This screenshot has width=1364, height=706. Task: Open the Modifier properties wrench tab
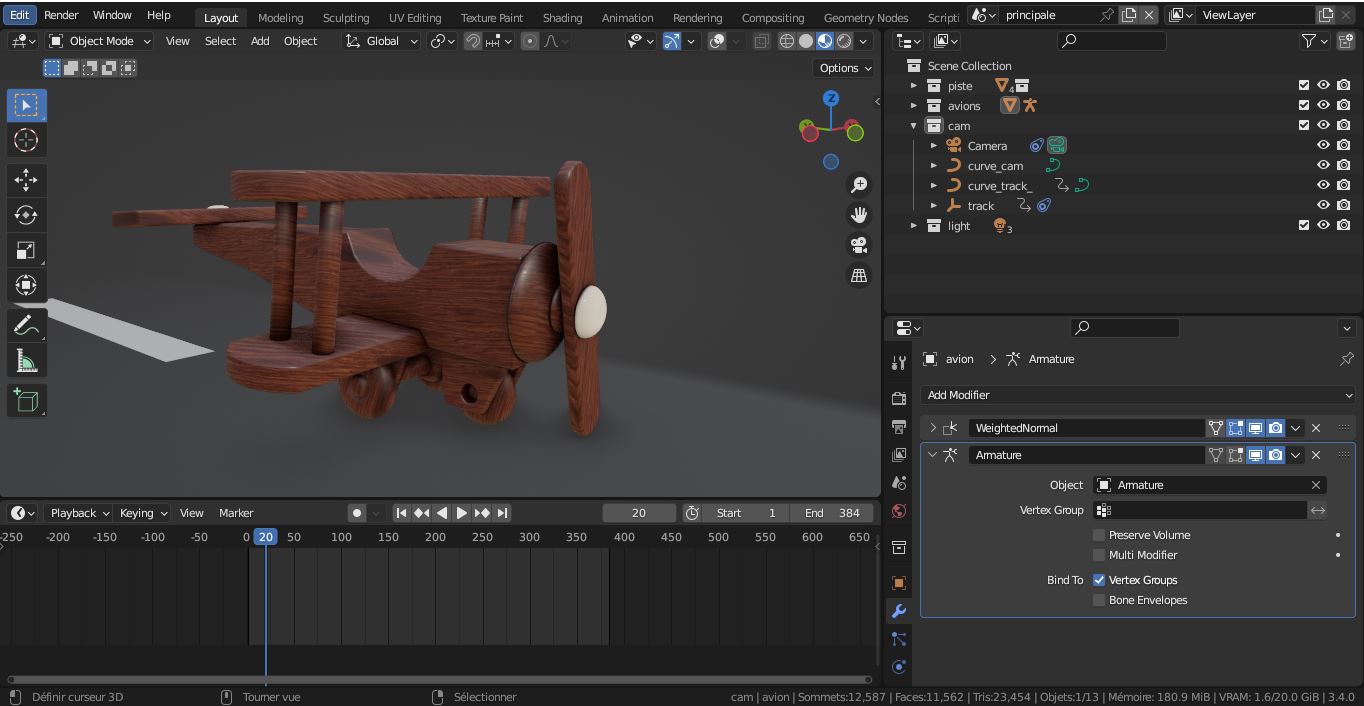pos(898,611)
